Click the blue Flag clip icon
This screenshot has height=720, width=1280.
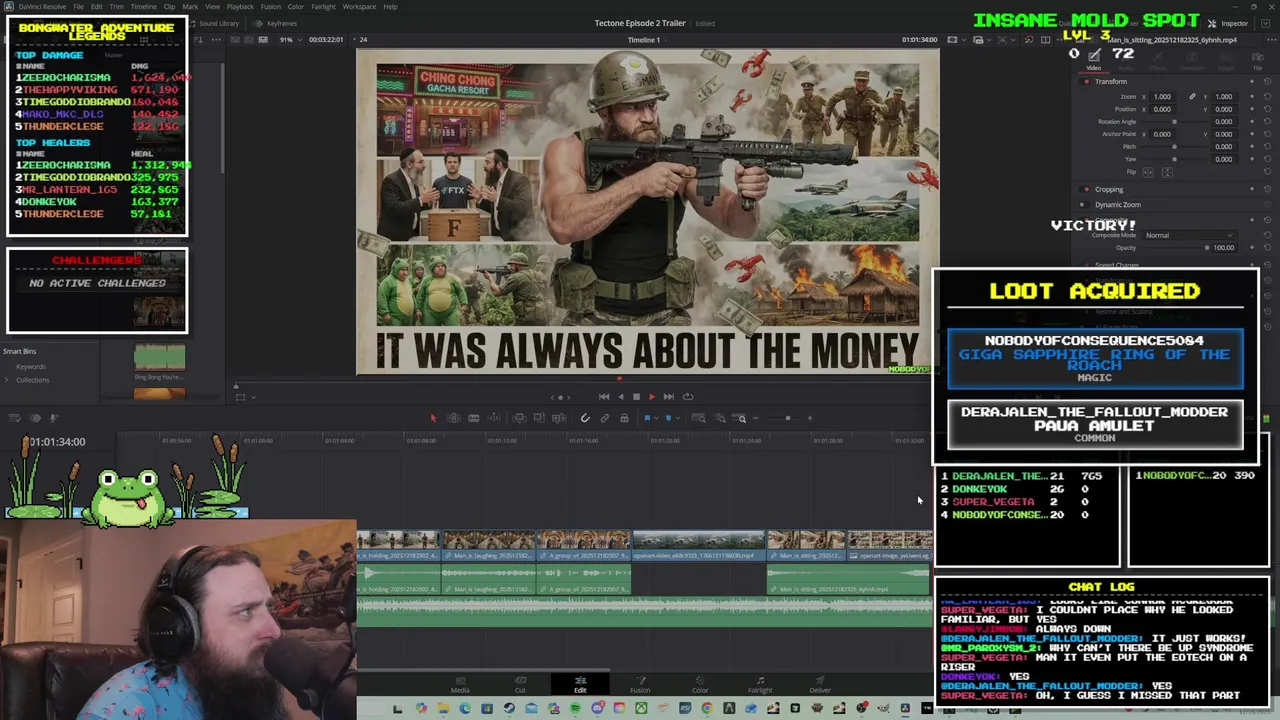coord(647,418)
